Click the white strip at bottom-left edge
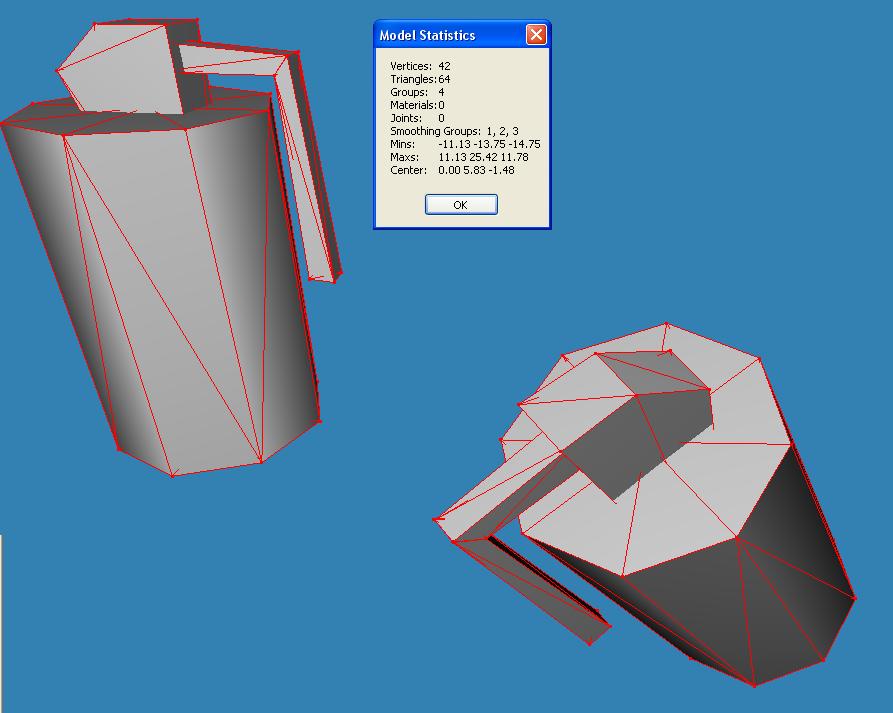The width and height of the screenshot is (893, 713). click(x=1, y=620)
